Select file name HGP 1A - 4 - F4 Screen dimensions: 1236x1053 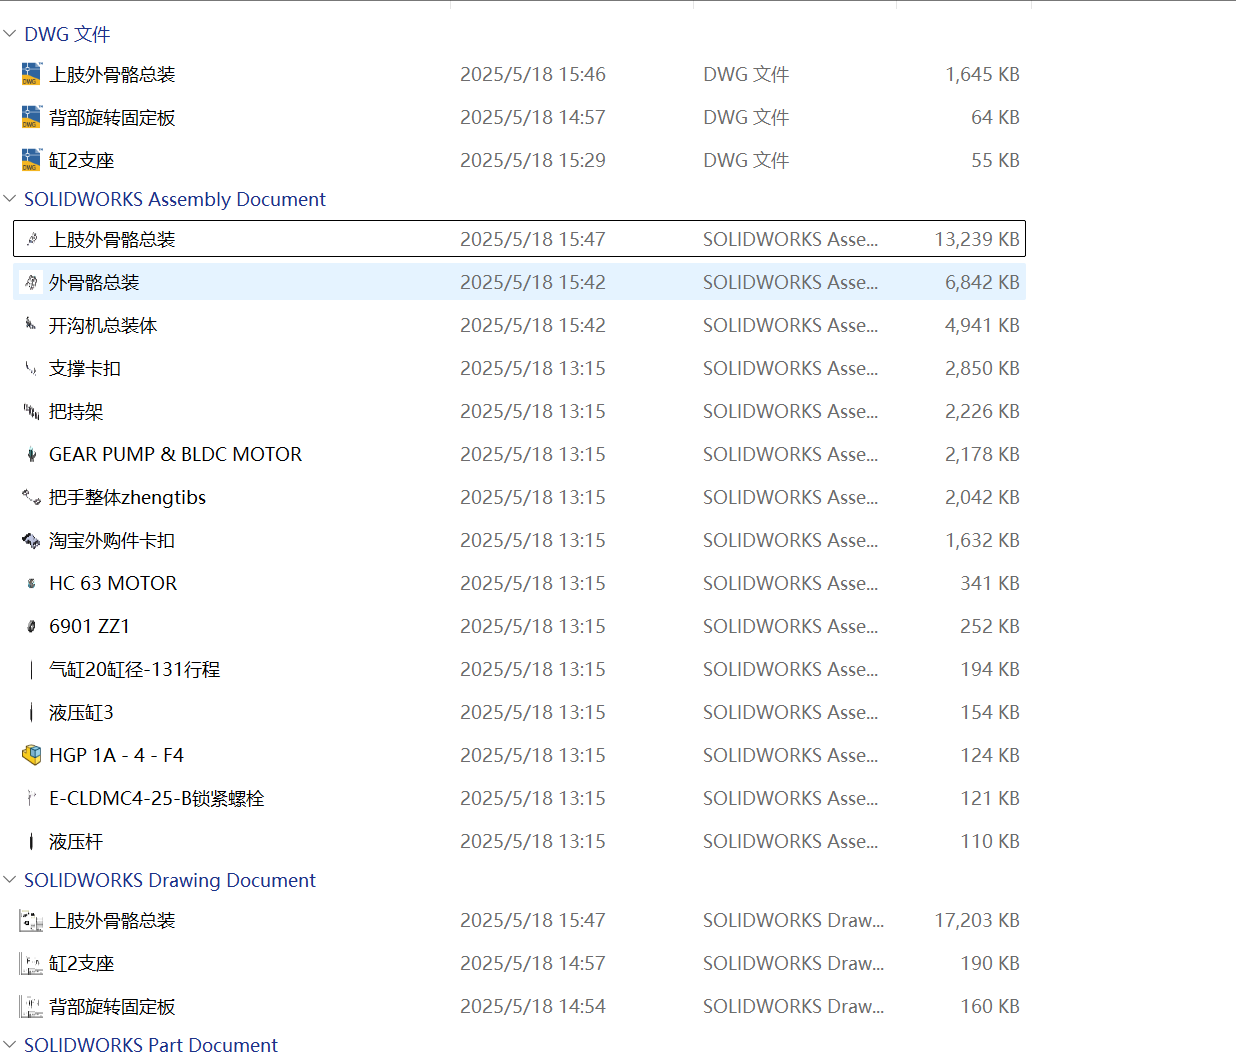117,755
